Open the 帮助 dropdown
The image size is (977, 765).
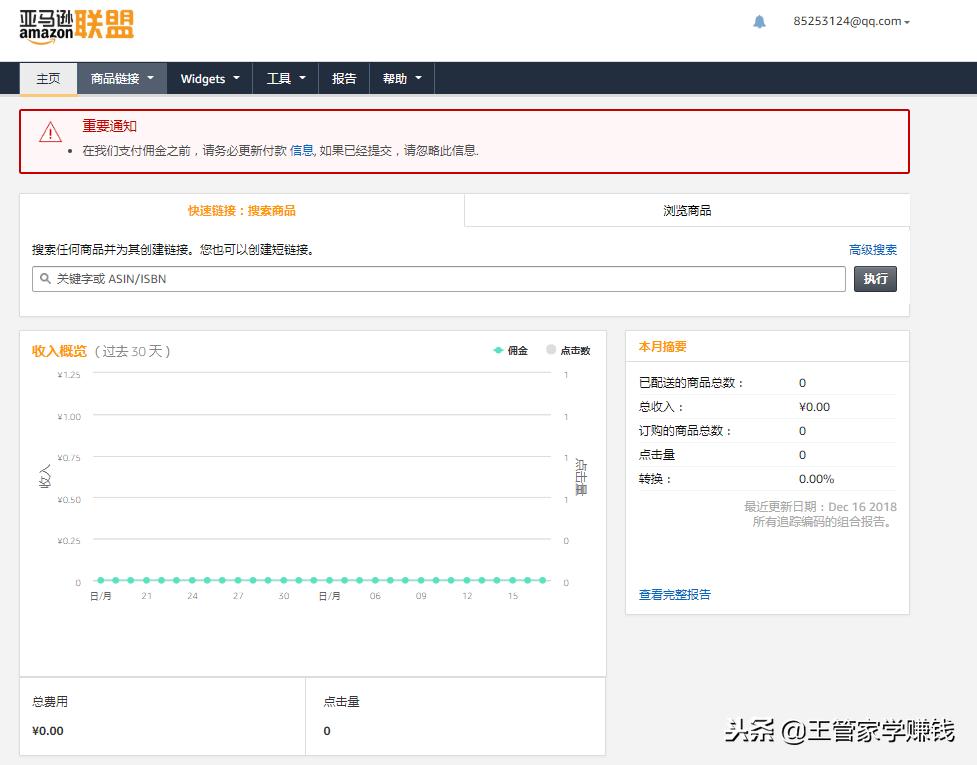[x=400, y=77]
